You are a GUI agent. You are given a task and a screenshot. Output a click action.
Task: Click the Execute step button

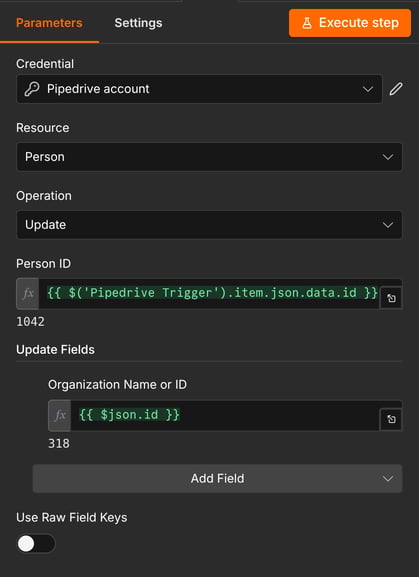(349, 23)
